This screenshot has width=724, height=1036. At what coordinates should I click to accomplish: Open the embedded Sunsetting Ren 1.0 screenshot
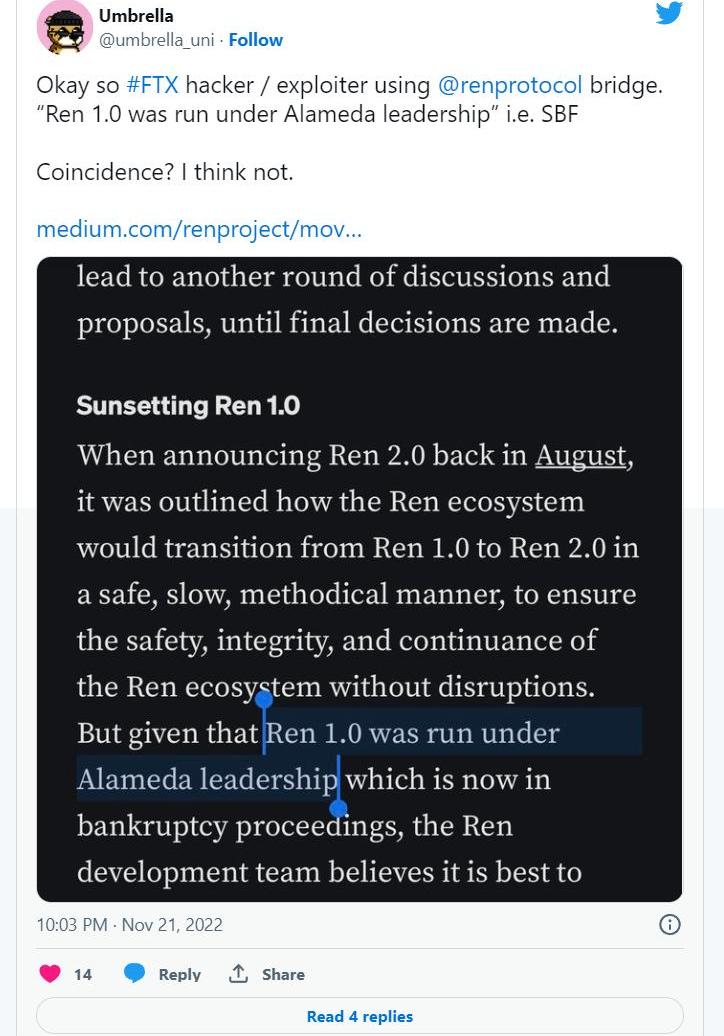pyautogui.click(x=359, y=579)
